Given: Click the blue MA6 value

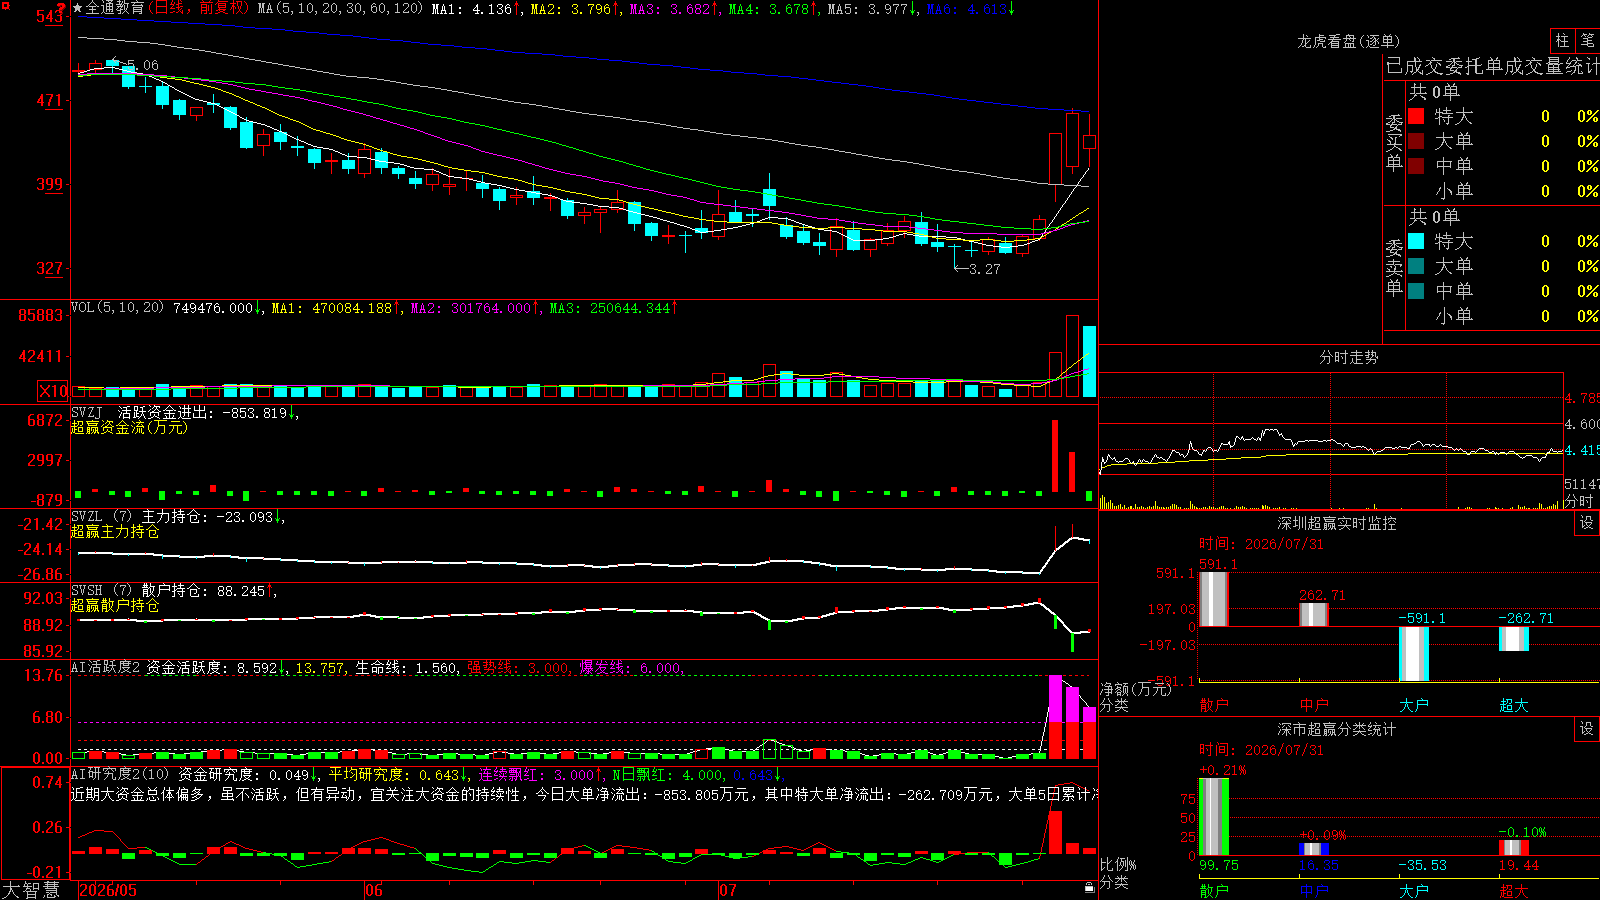Looking at the screenshot, I should pyautogui.click(x=970, y=8).
